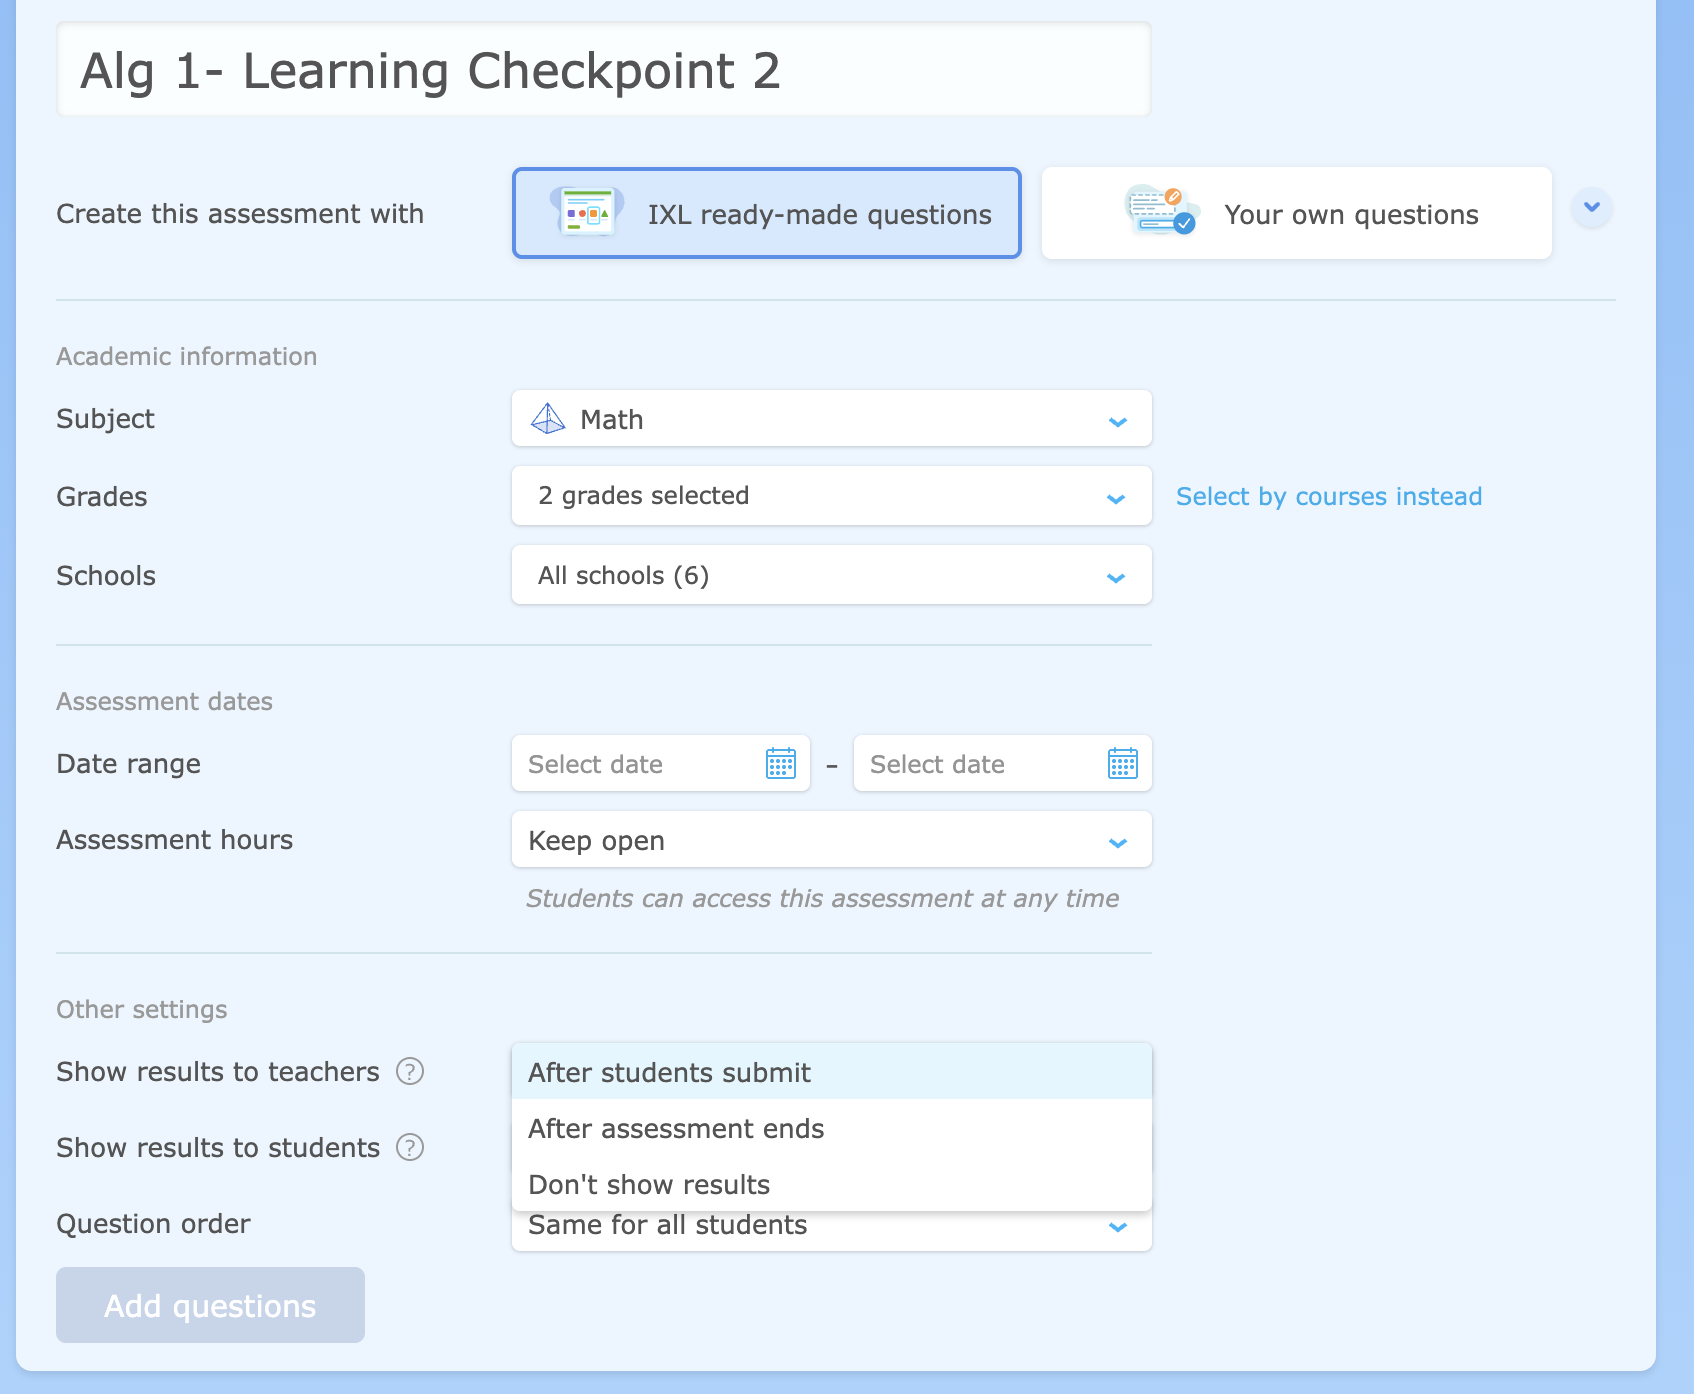Open the Grades dropdown showing 2 grades selected
The height and width of the screenshot is (1394, 1694).
[x=831, y=496]
